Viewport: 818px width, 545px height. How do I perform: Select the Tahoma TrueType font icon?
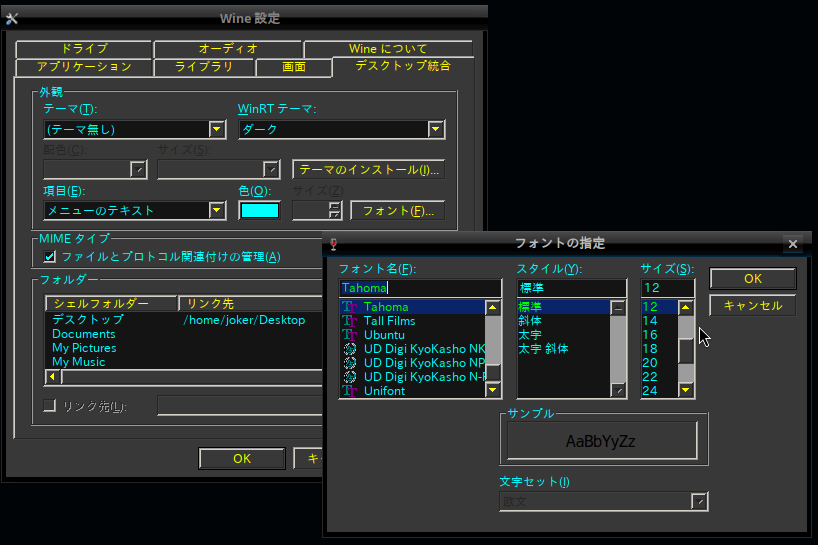(350, 307)
